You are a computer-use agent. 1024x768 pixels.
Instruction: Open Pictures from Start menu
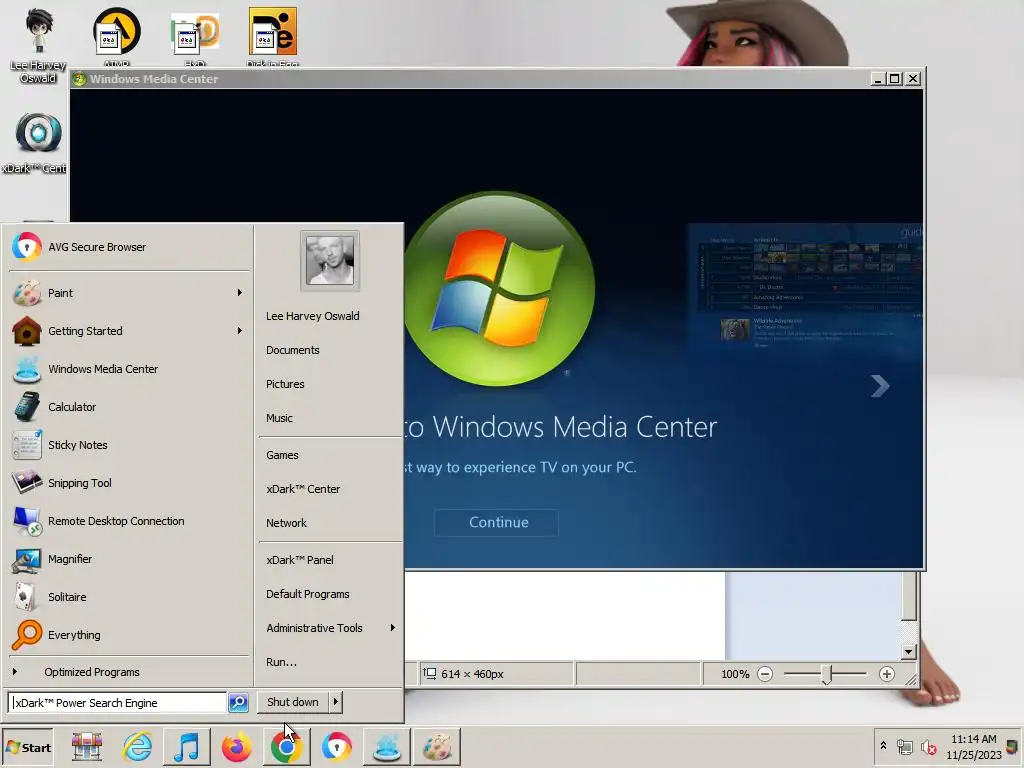(x=285, y=384)
